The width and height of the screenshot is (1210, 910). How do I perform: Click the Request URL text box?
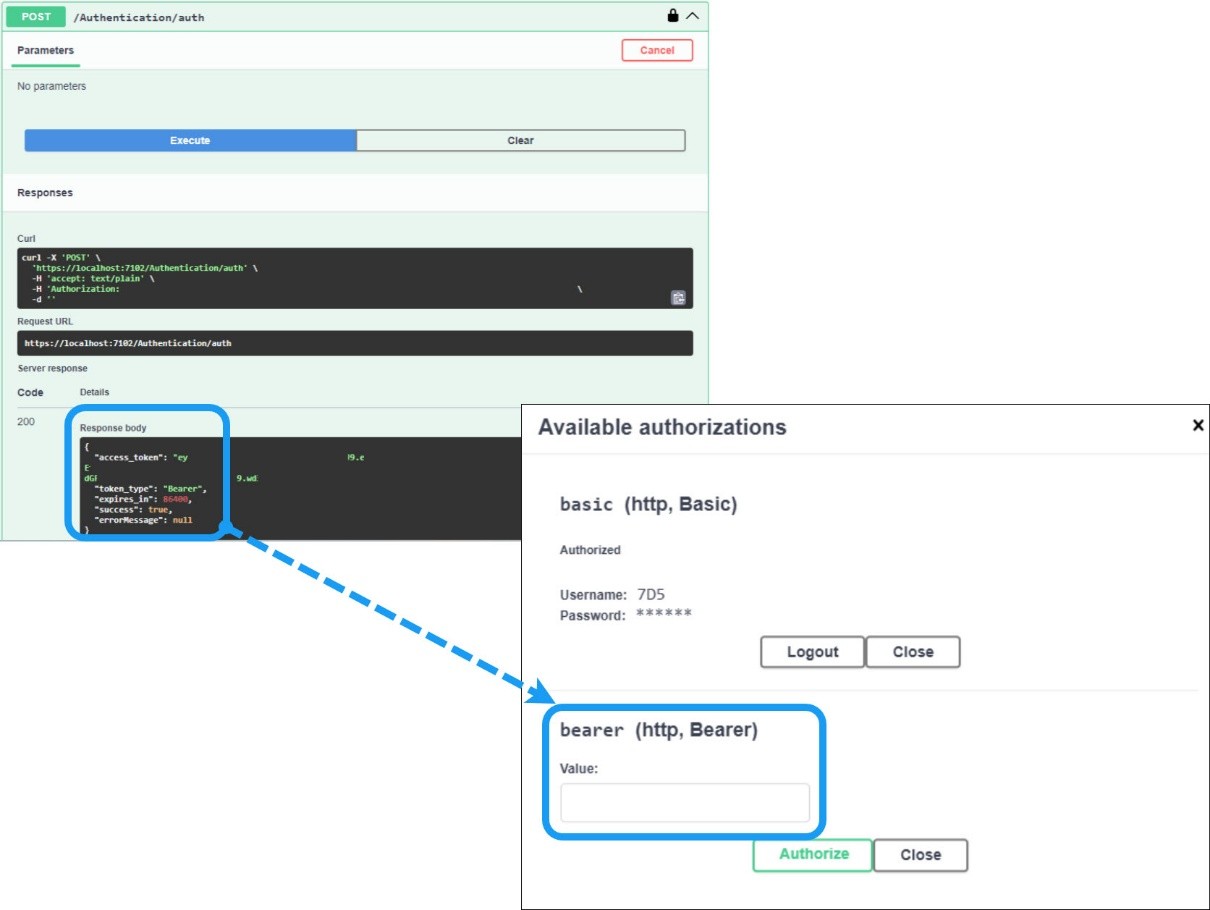(x=354, y=343)
